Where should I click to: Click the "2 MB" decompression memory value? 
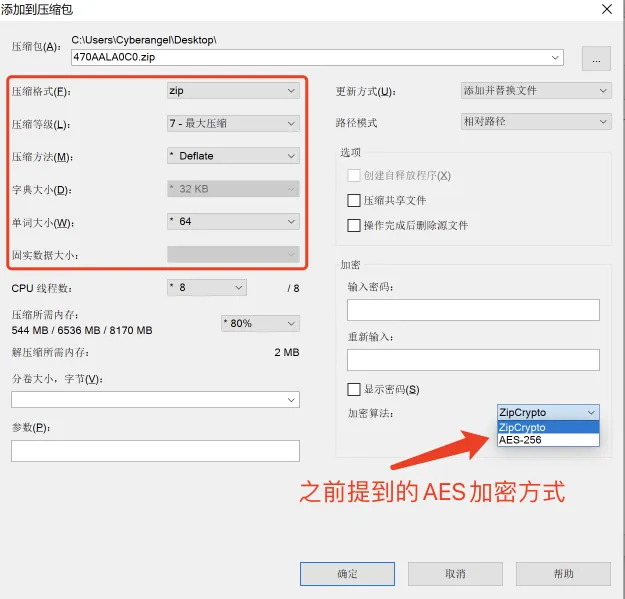point(287,352)
